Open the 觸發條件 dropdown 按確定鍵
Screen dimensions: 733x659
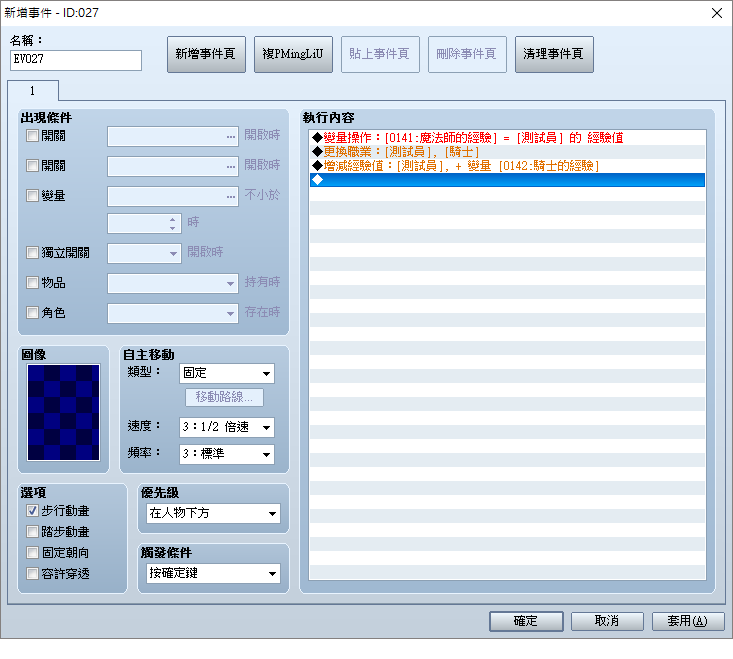click(x=213, y=573)
